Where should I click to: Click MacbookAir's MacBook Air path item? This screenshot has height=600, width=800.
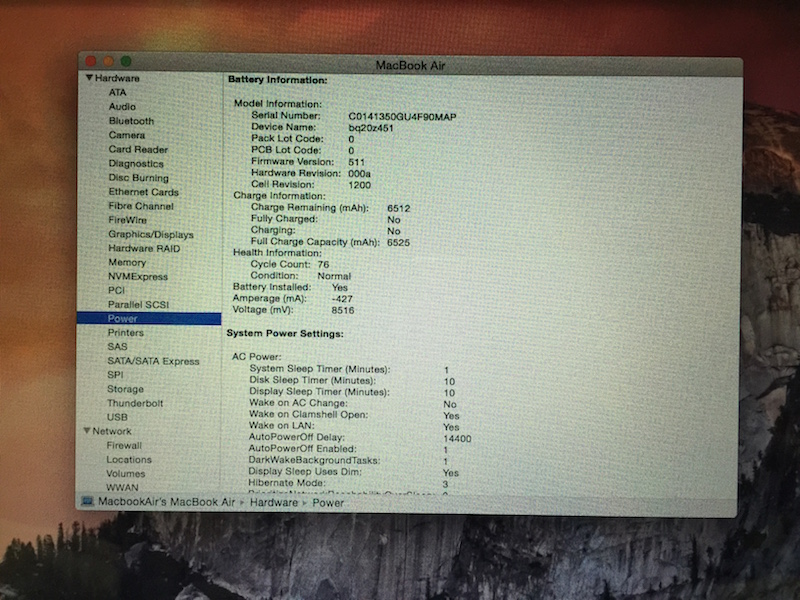tap(166, 502)
